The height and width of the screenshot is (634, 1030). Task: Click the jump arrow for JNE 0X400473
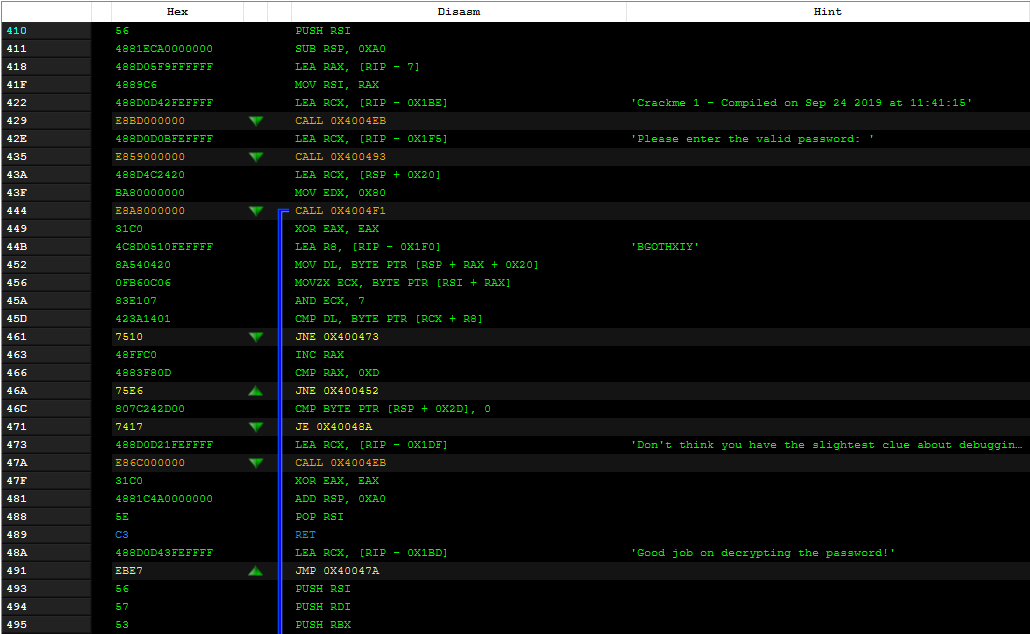click(x=255, y=337)
